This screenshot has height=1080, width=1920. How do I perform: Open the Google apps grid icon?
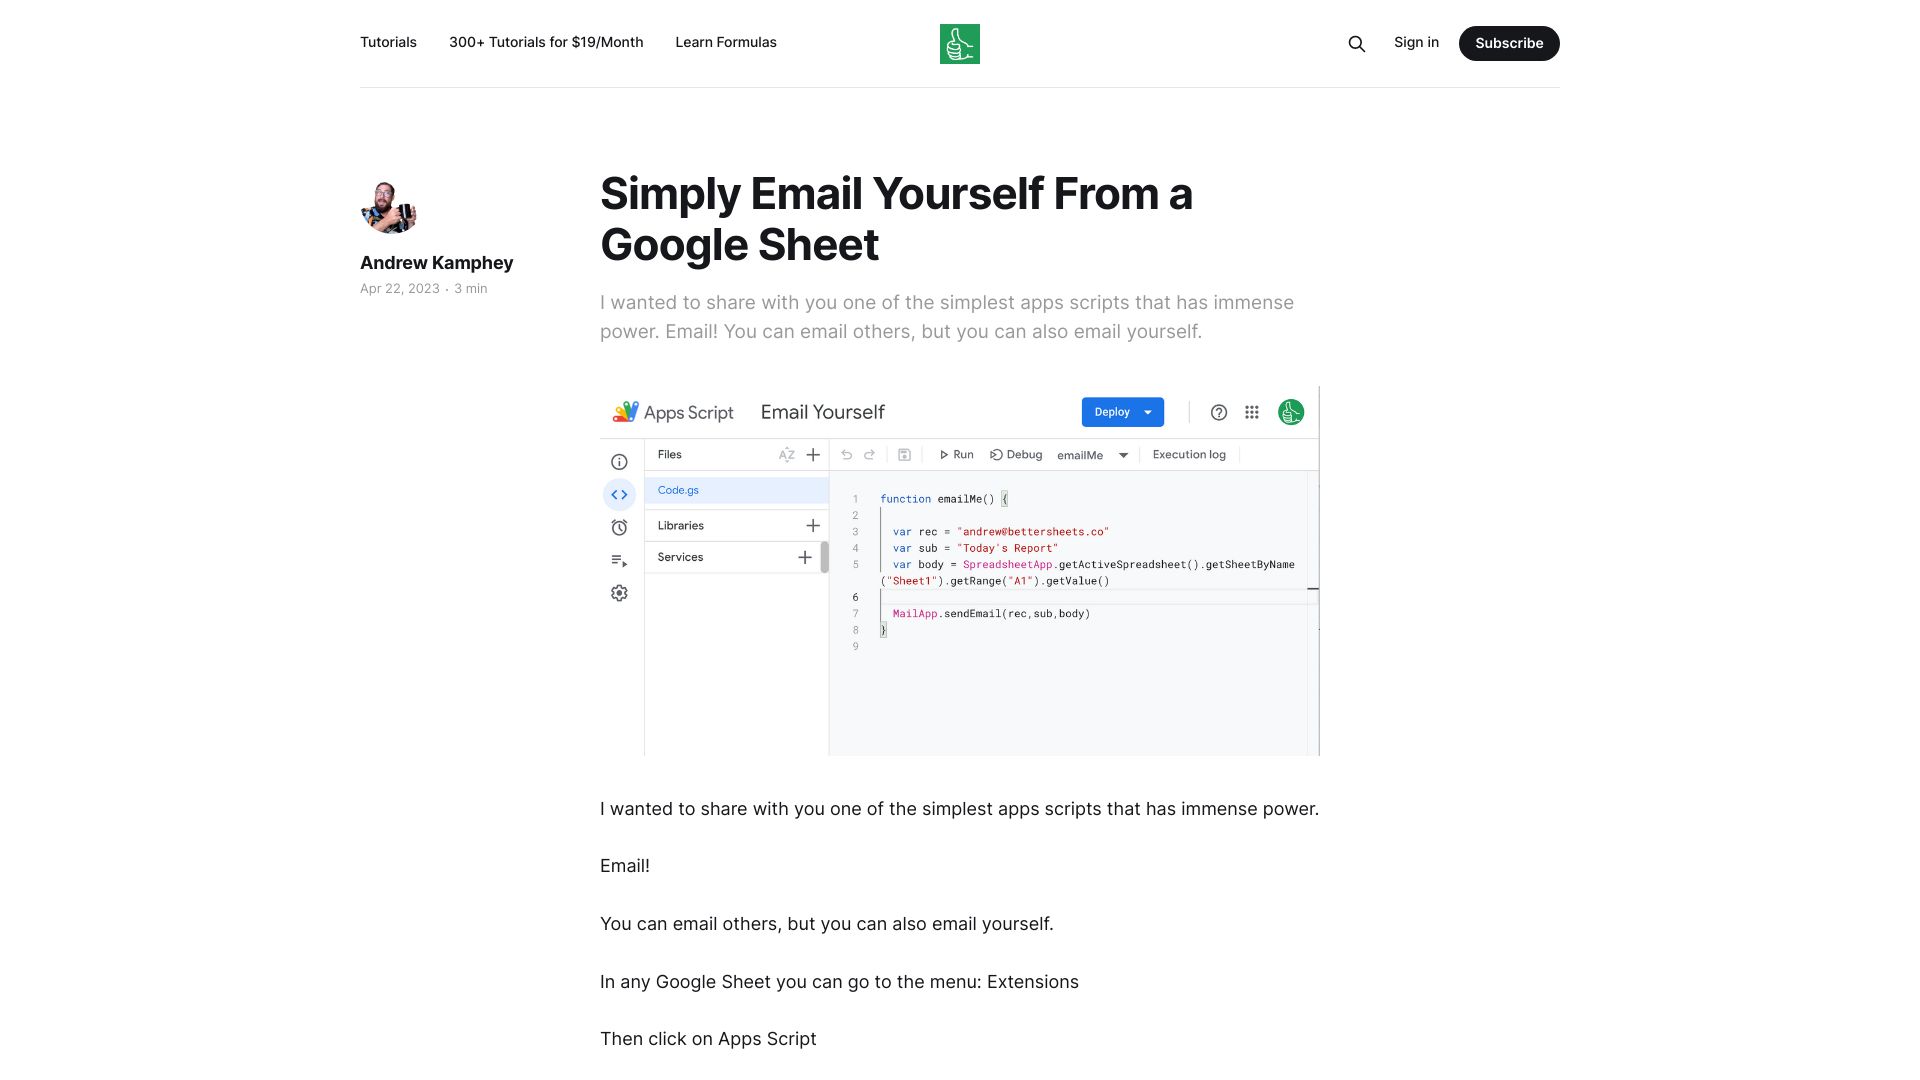[1252, 412]
